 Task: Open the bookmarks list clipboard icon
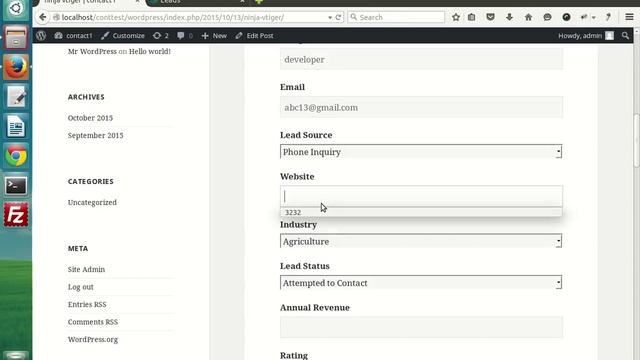[471, 17]
